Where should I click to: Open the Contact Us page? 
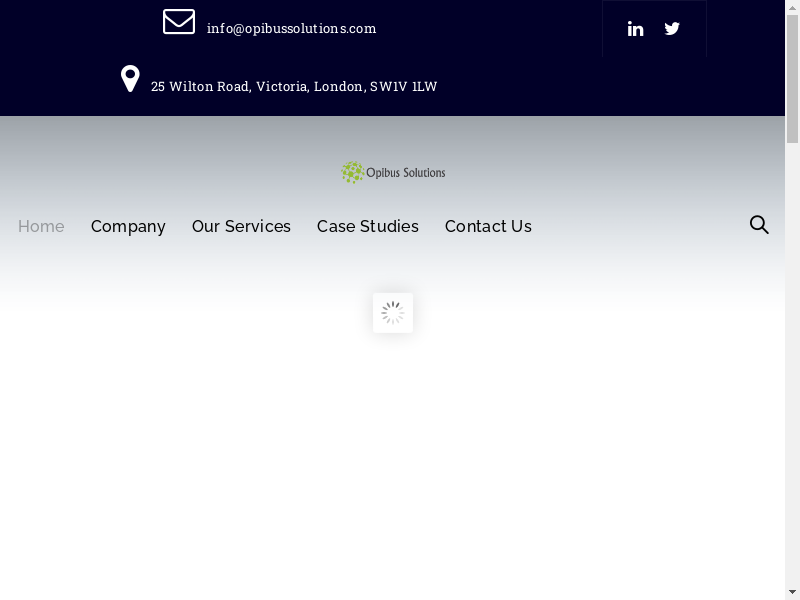[x=488, y=227]
